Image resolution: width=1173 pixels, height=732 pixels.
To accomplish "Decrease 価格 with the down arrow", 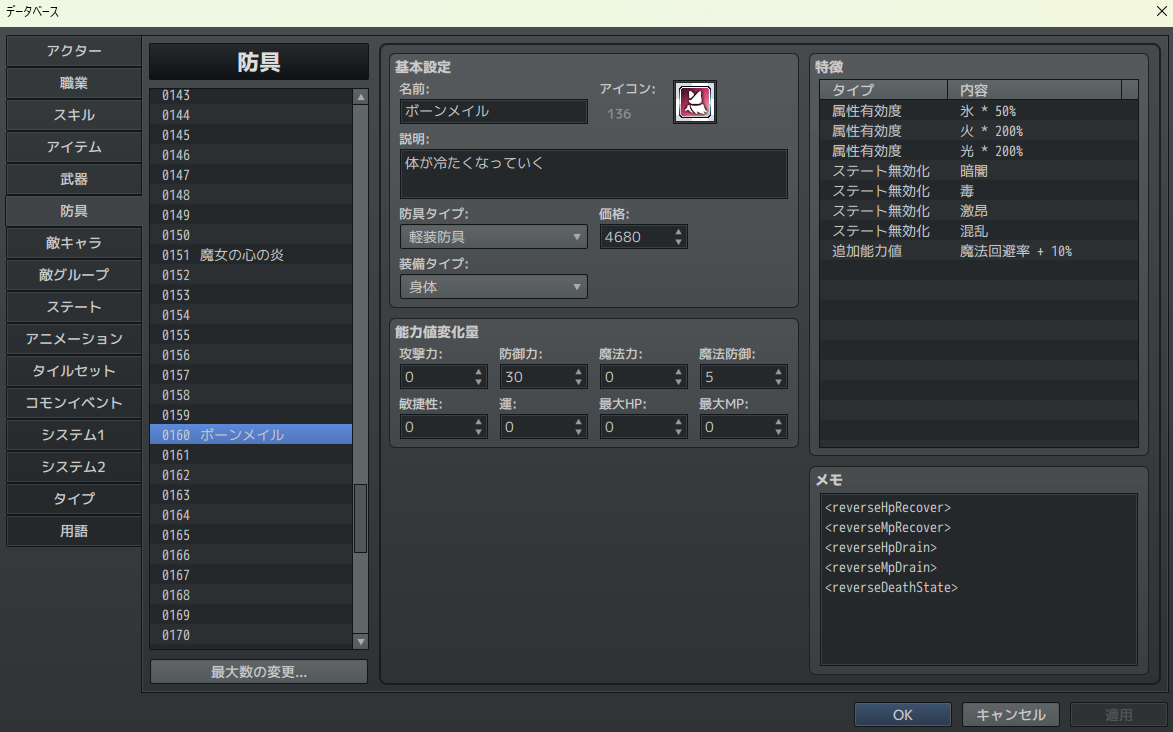I will (679, 242).
